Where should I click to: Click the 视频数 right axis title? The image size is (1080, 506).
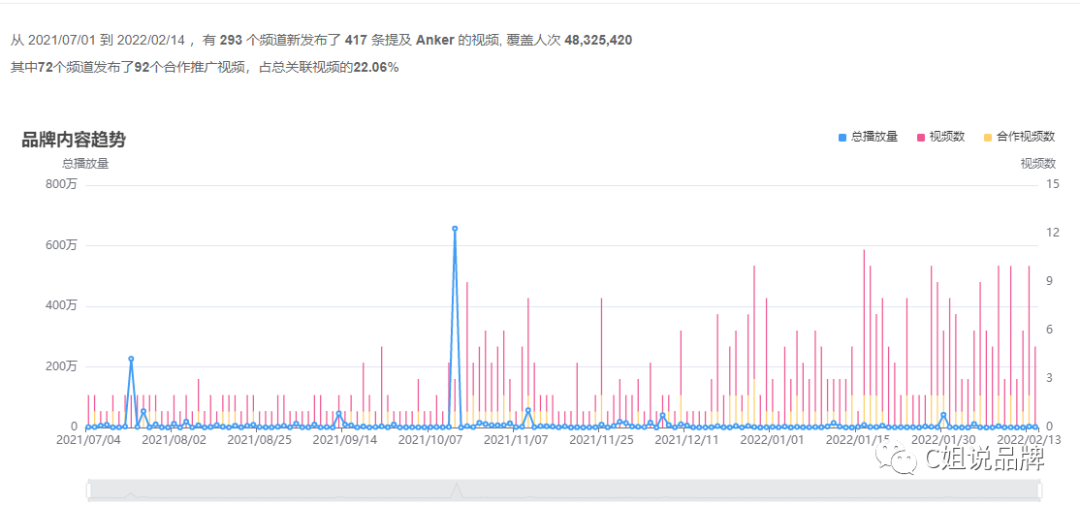click(x=1038, y=163)
